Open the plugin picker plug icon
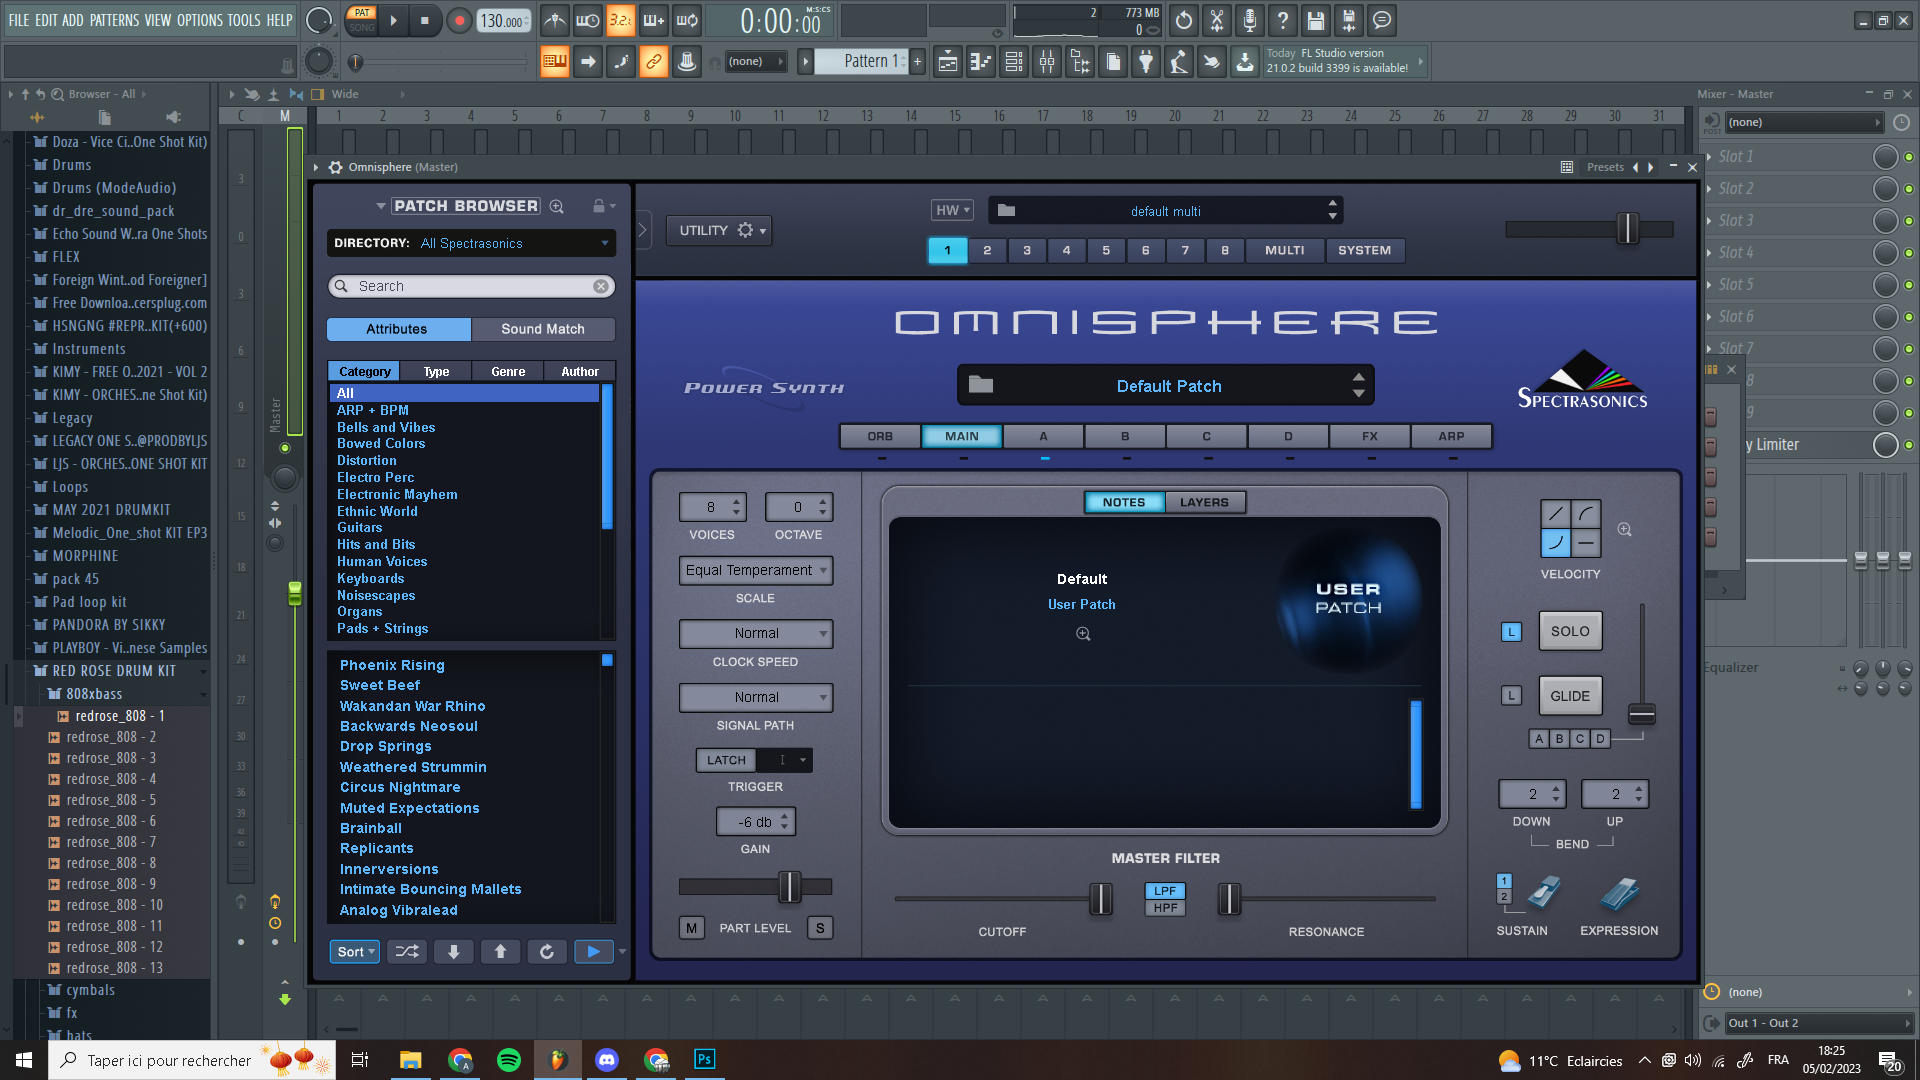1920x1080 pixels. click(1146, 62)
